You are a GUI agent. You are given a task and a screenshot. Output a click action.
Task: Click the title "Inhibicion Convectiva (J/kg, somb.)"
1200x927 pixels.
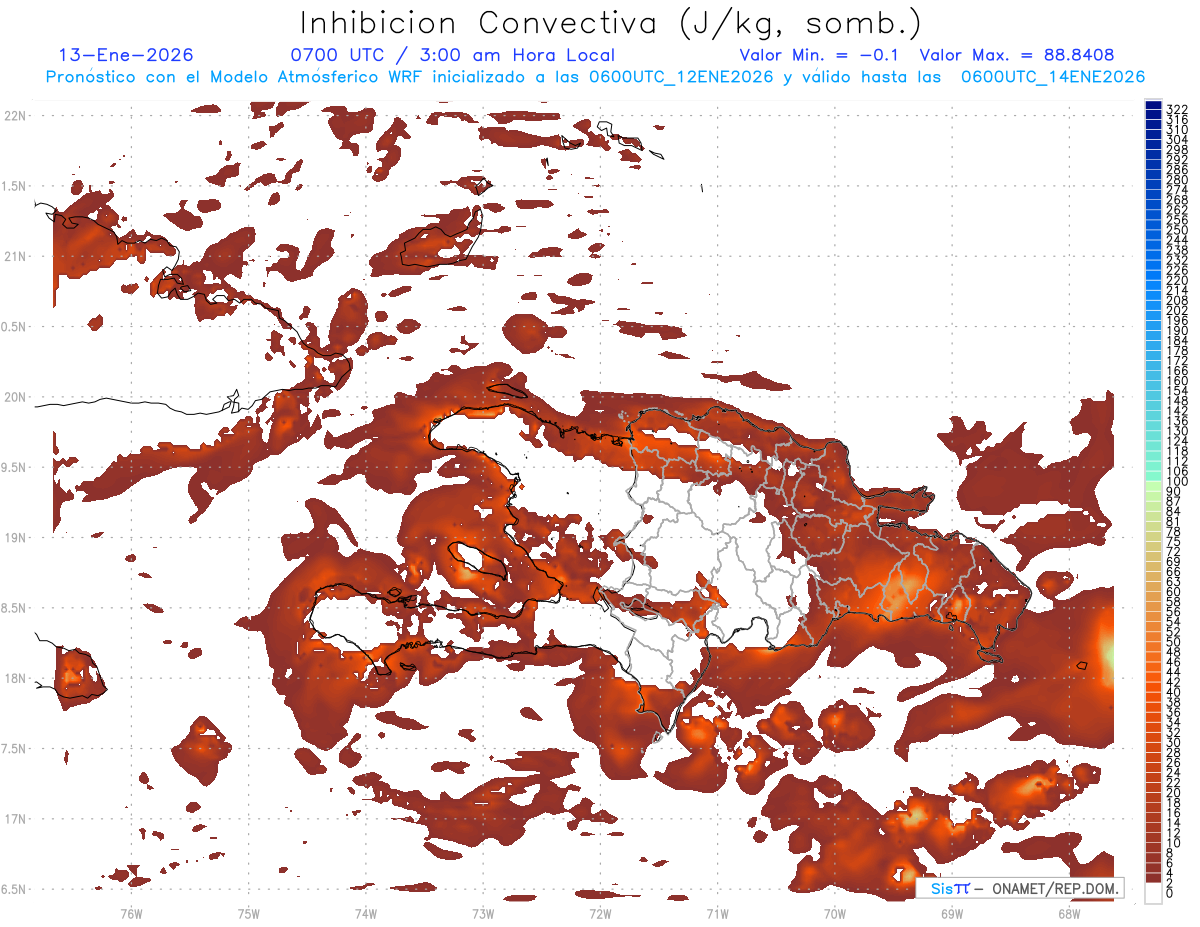pyautogui.click(x=611, y=24)
